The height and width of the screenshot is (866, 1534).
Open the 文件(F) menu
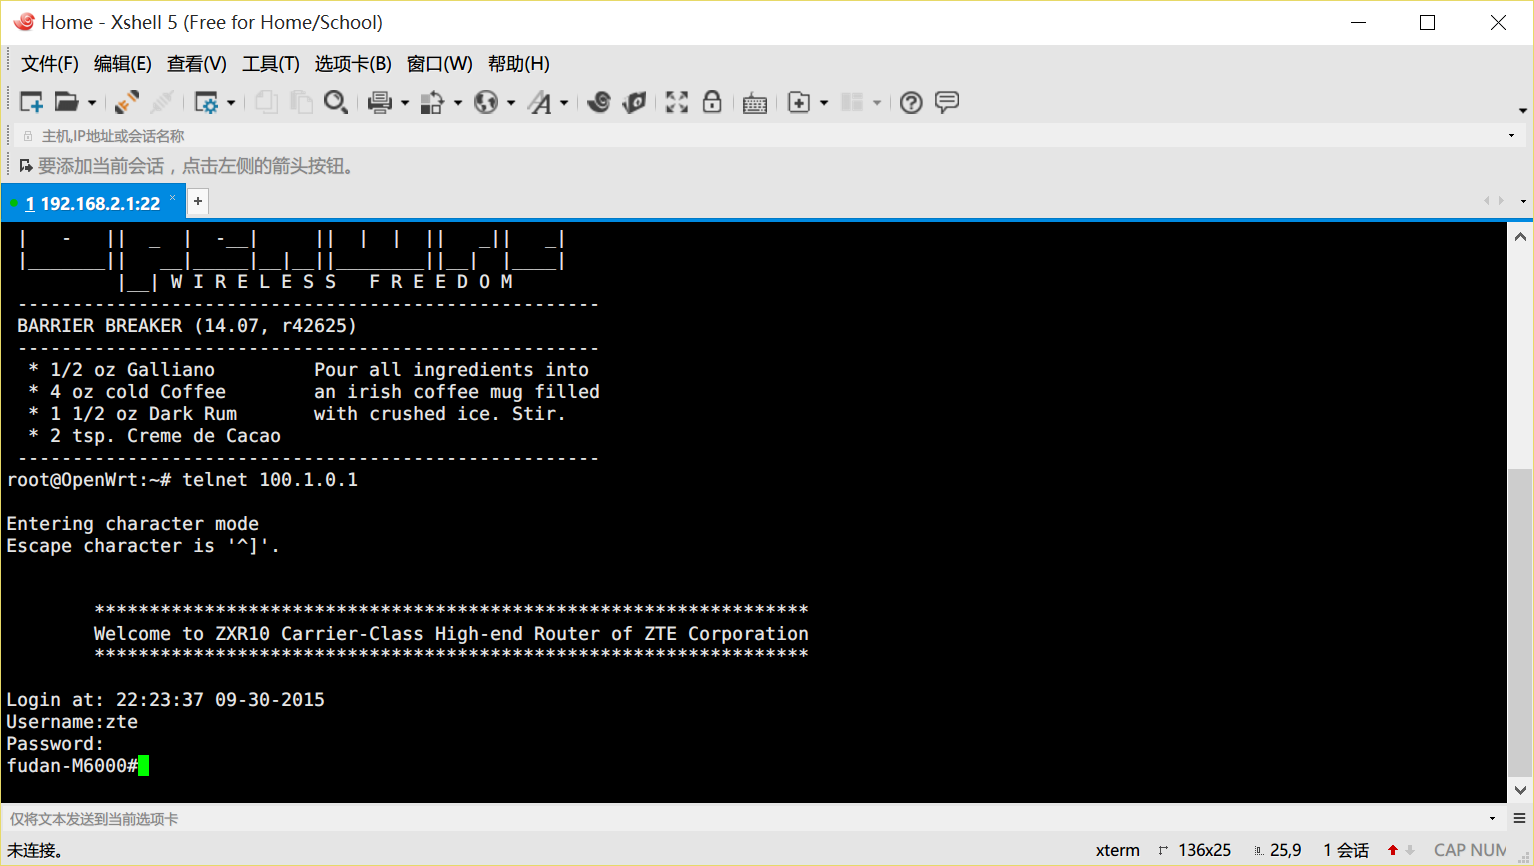tap(50, 64)
